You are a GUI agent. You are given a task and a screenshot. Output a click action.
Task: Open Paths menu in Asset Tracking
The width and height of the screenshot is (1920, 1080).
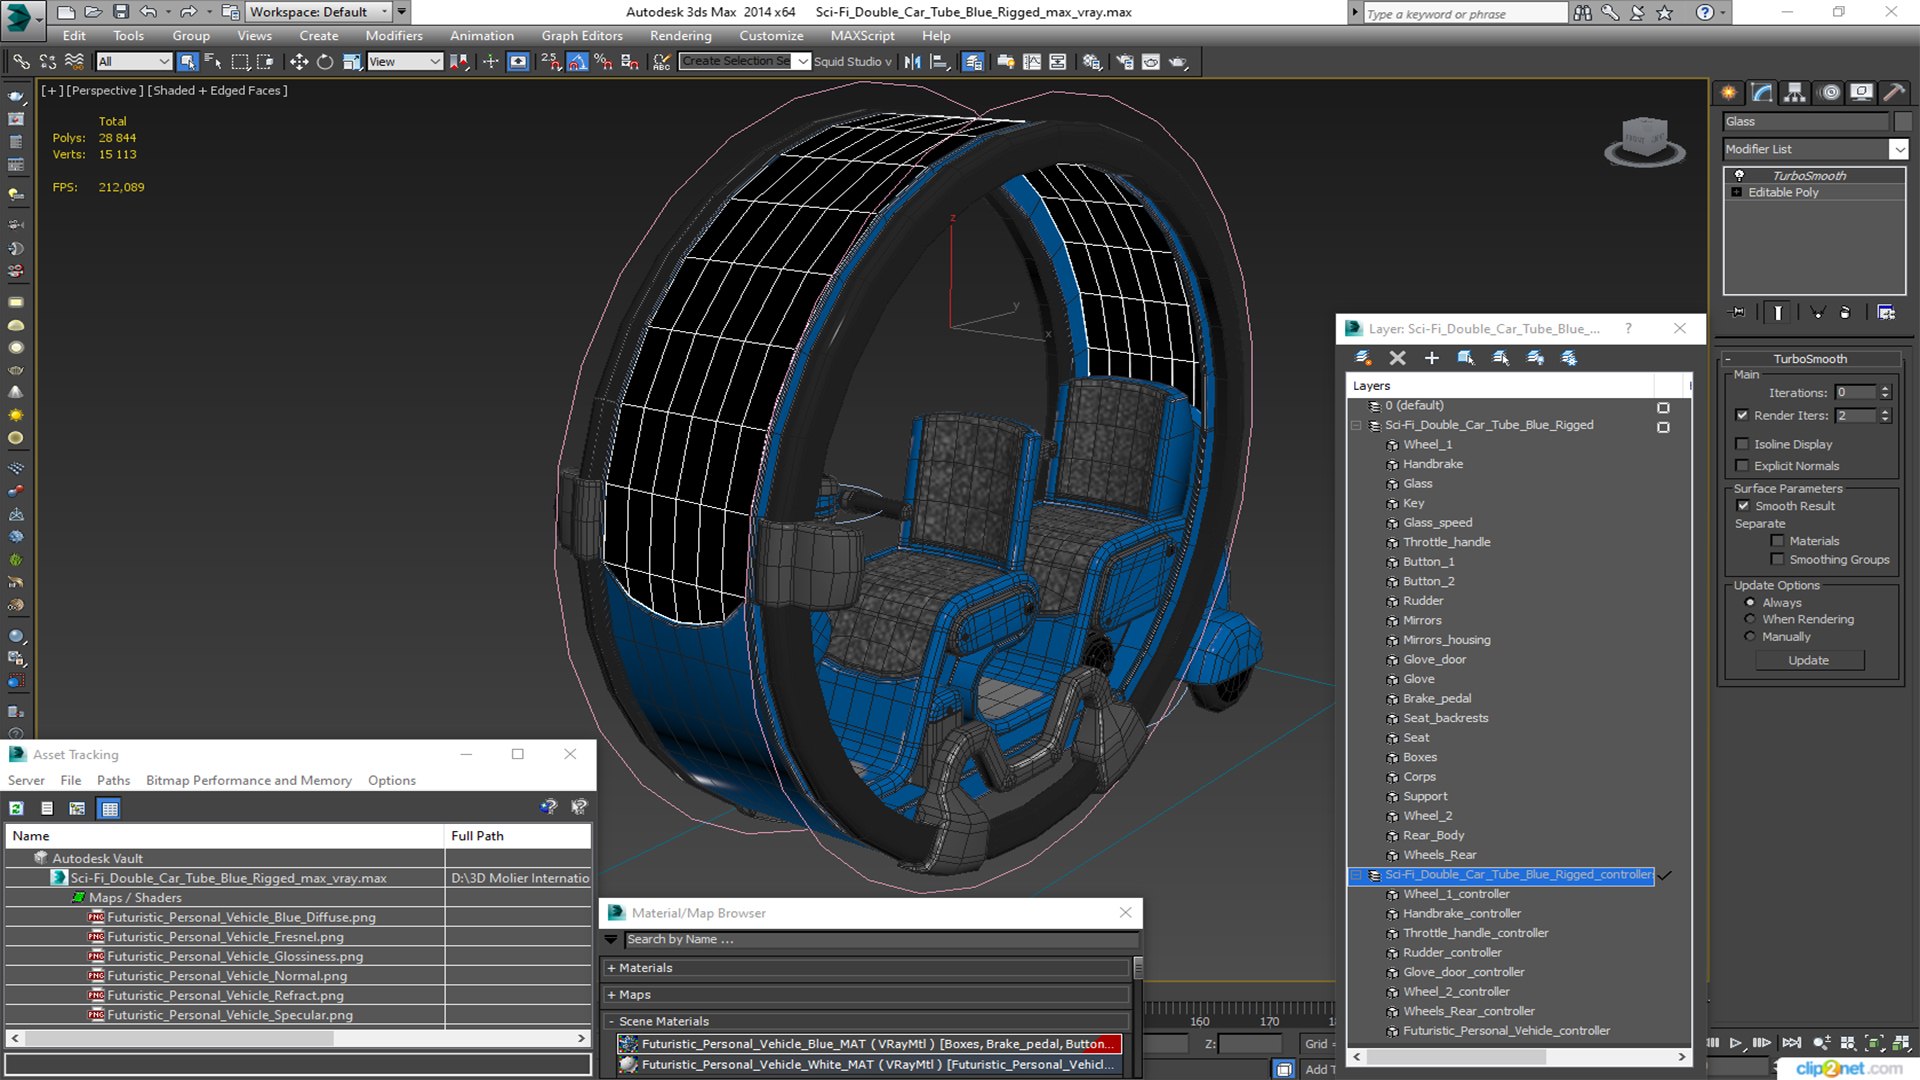pos(113,781)
